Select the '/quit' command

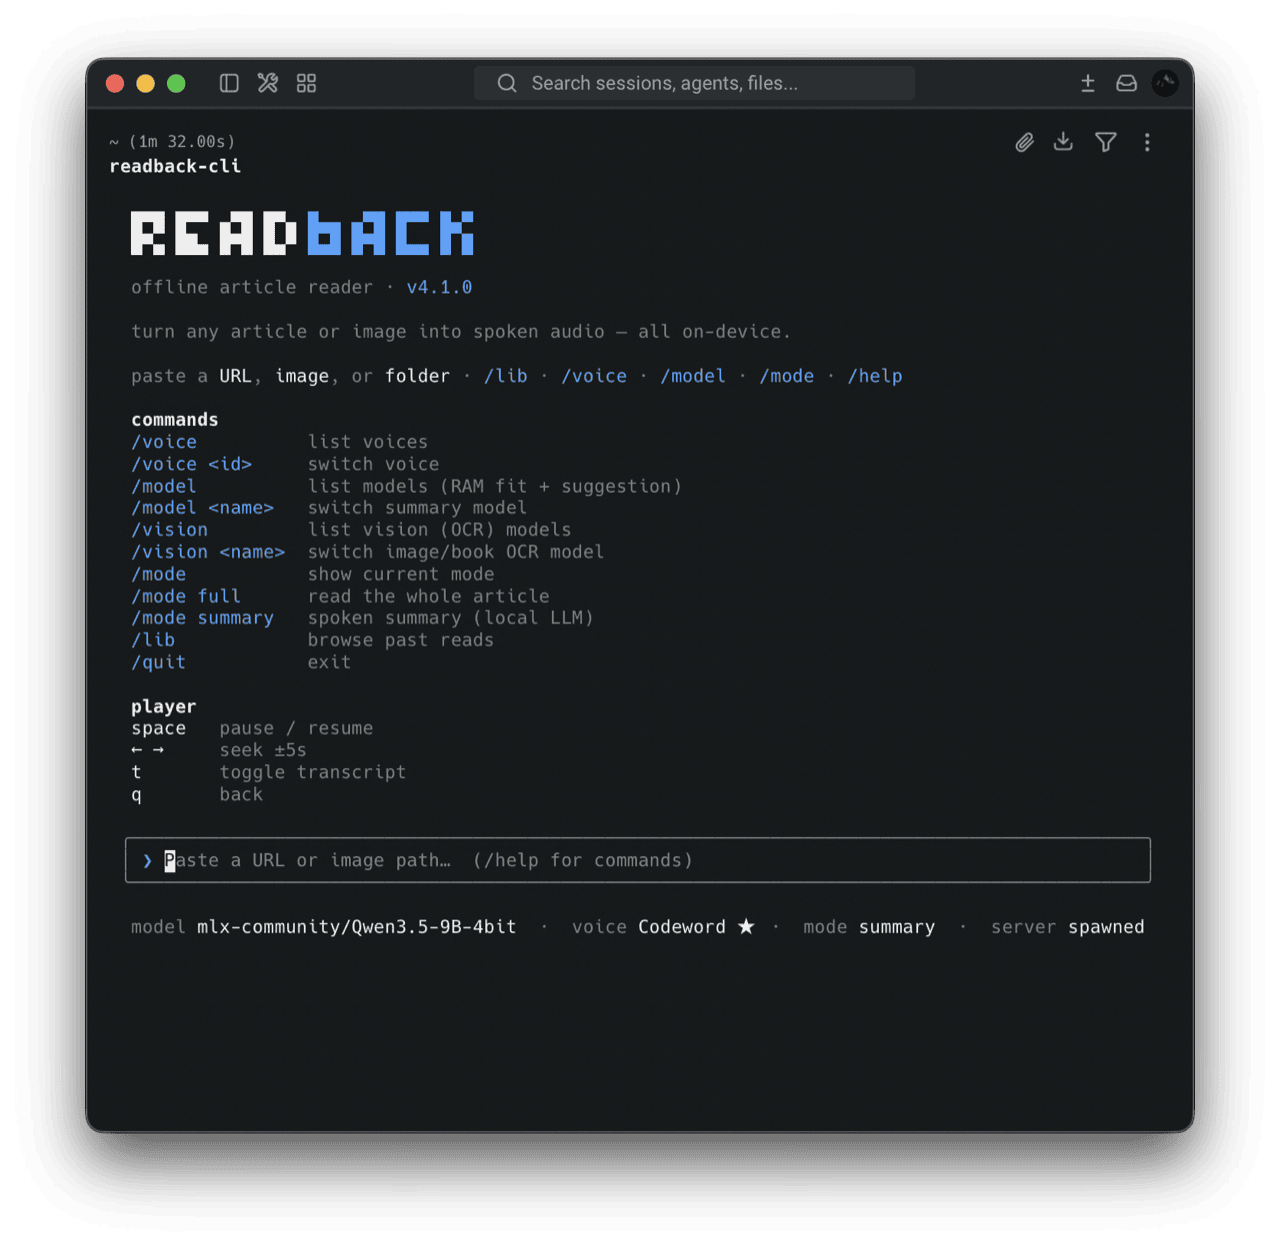click(x=159, y=662)
